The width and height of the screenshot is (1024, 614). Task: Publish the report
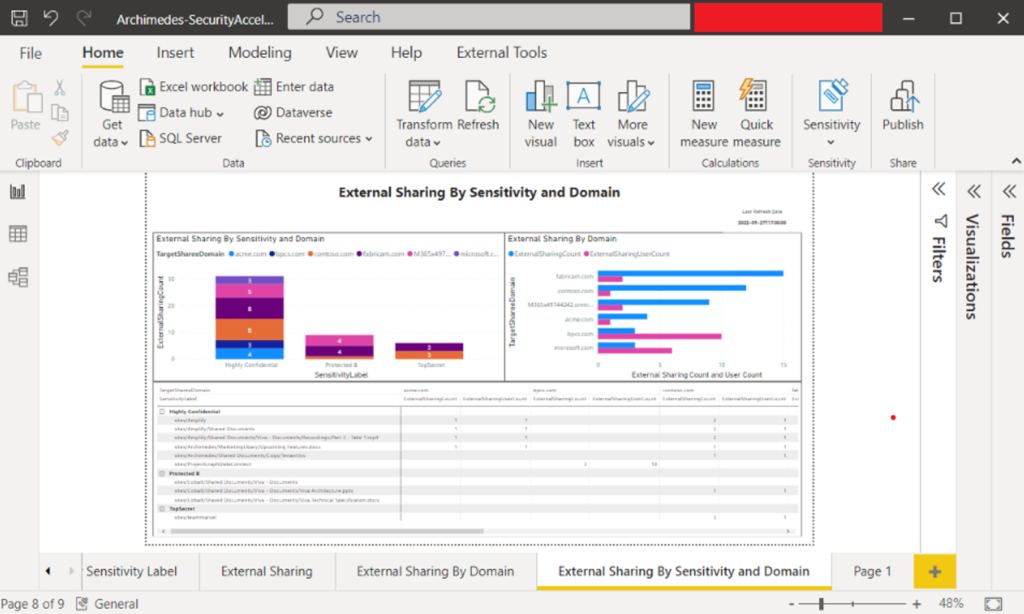(x=903, y=106)
